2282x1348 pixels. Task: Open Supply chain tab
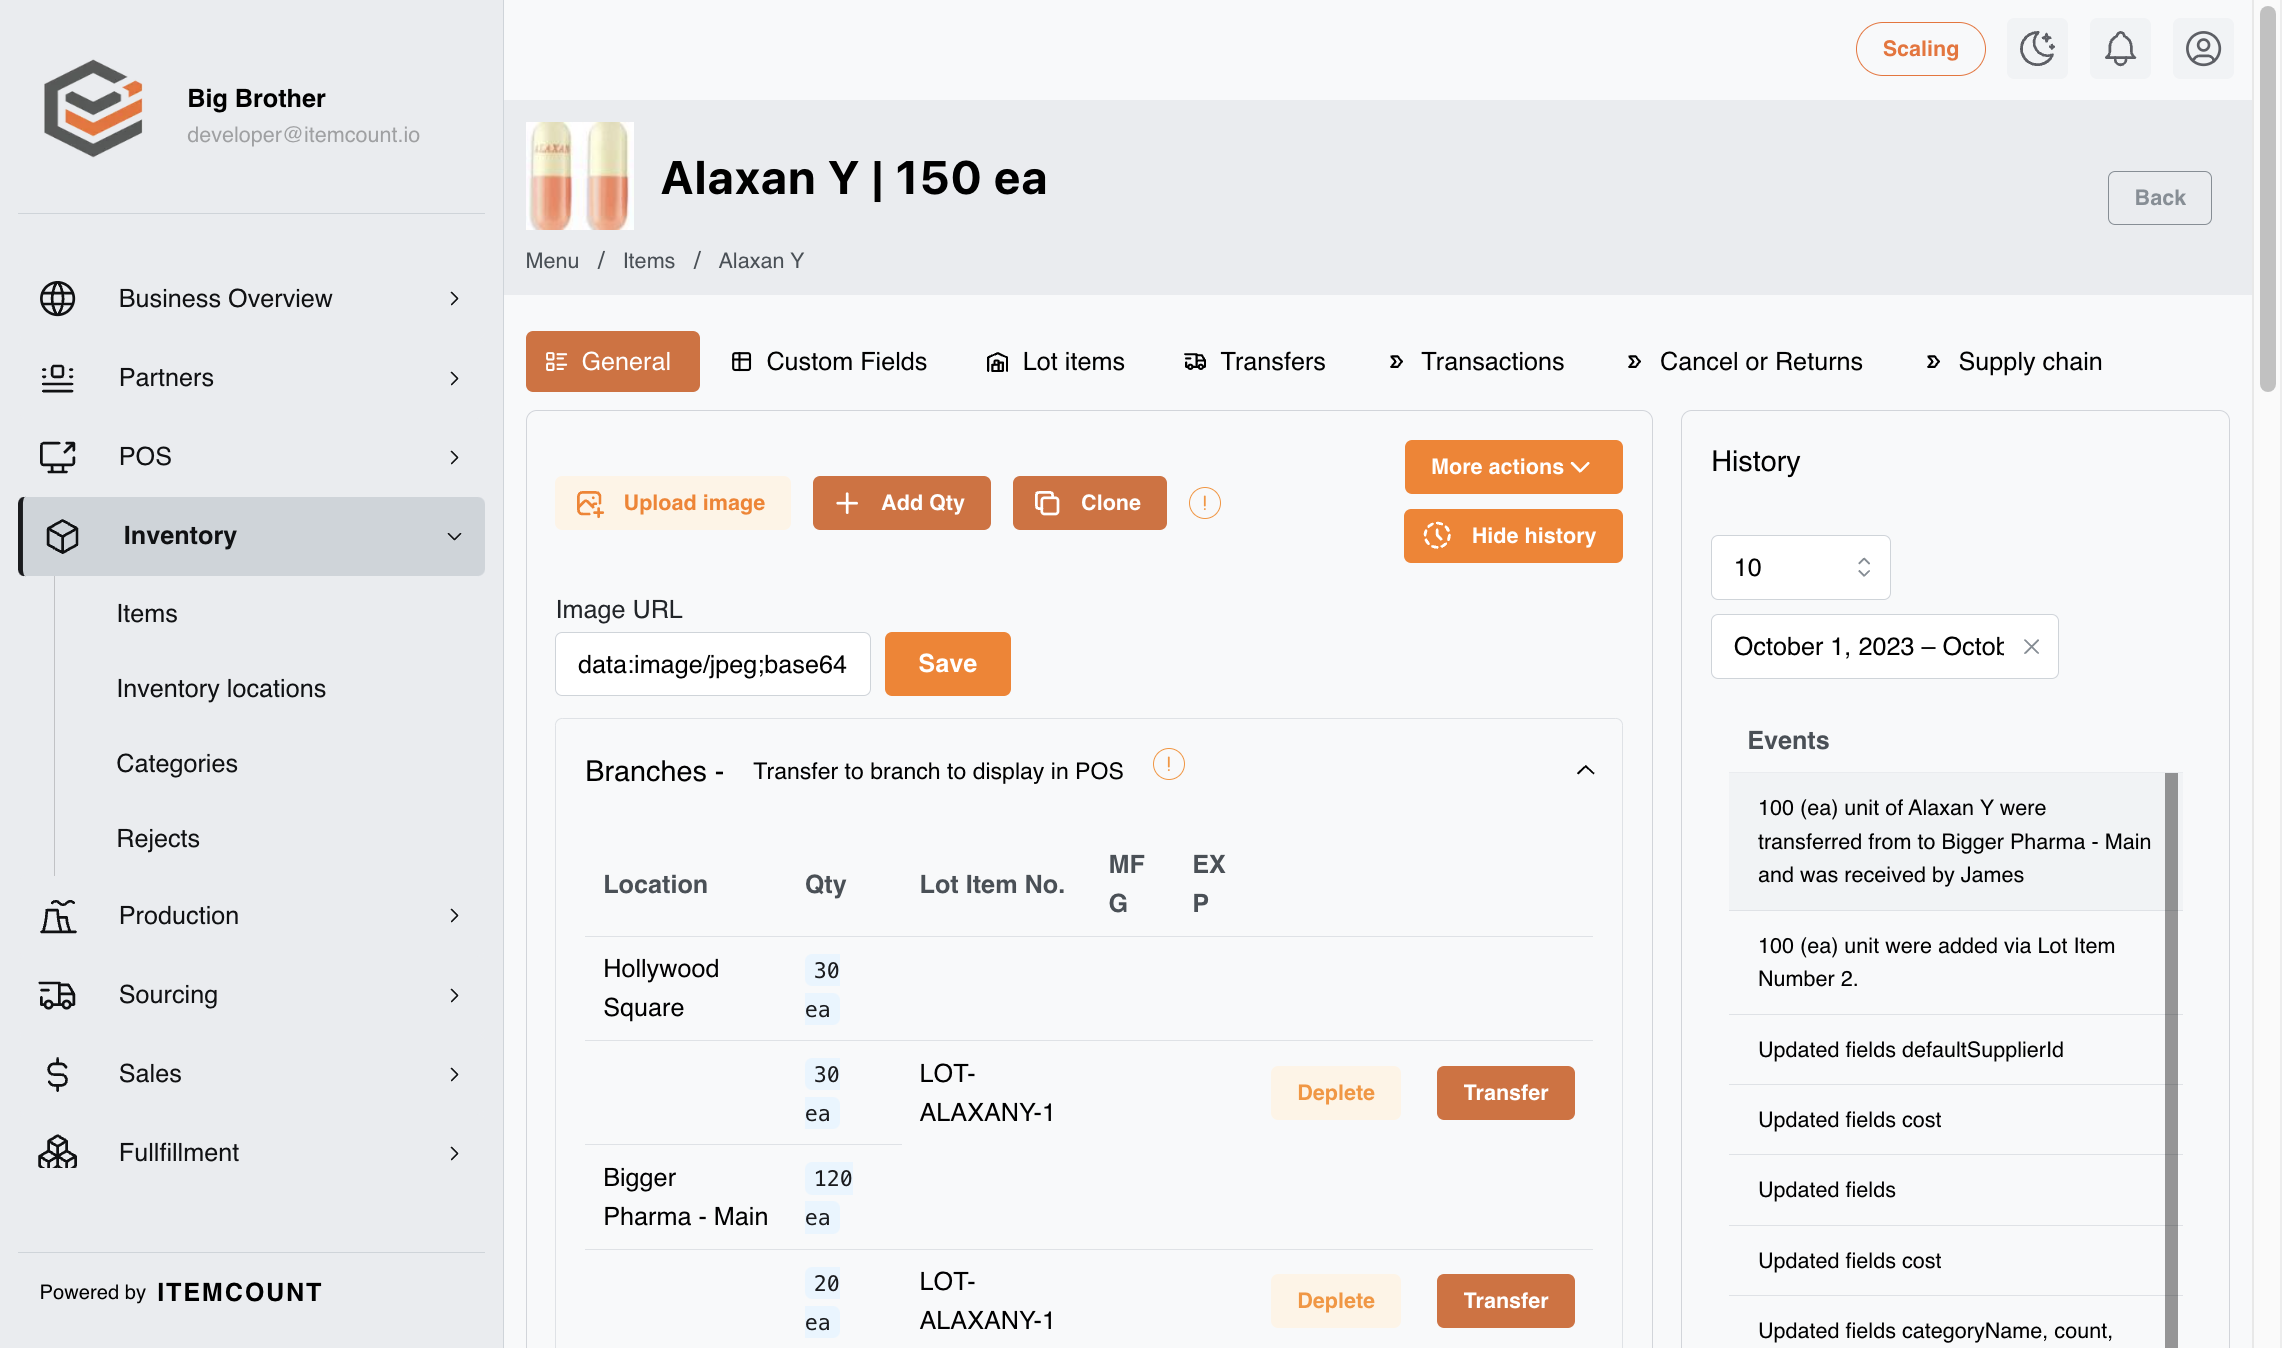[2013, 361]
